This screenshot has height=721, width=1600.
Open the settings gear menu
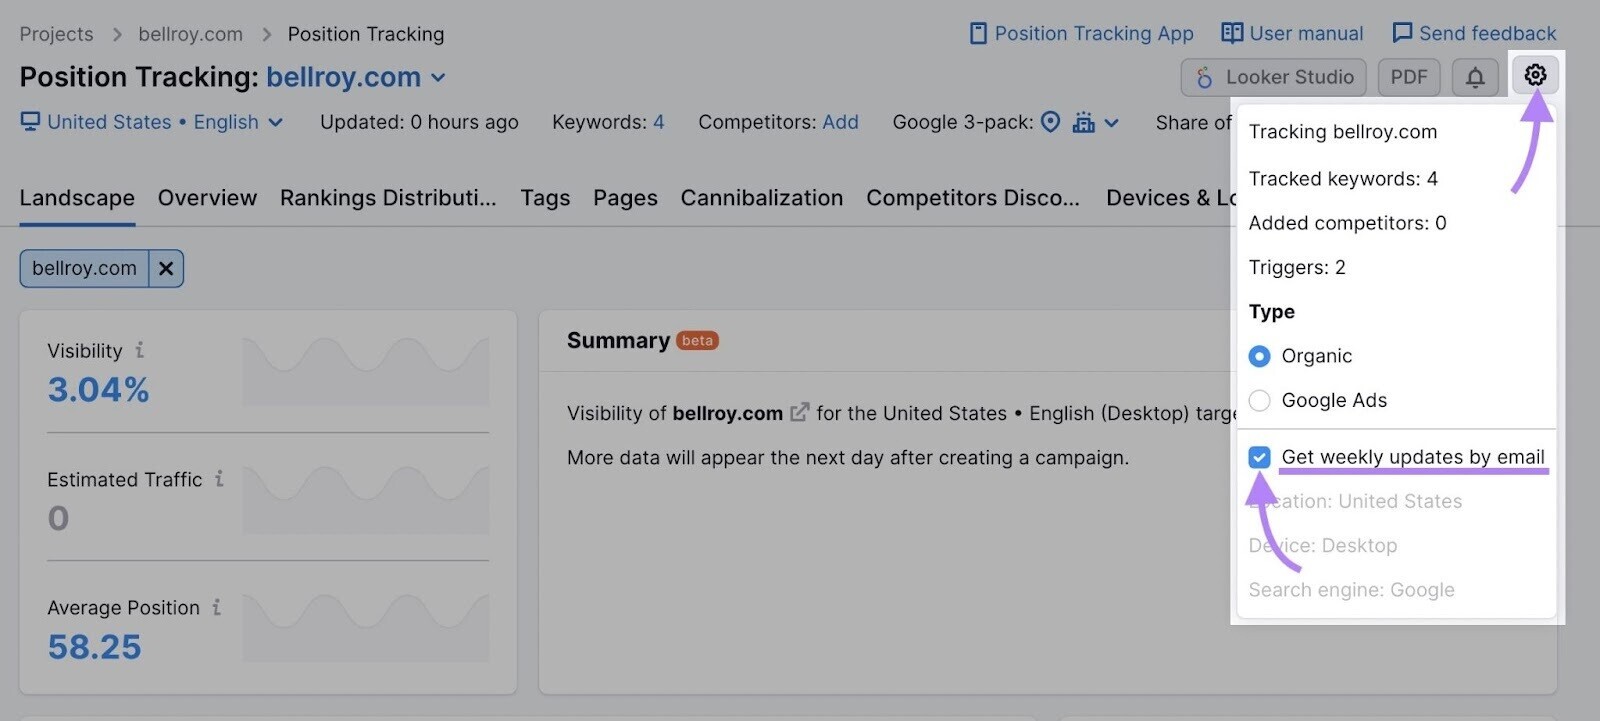pyautogui.click(x=1536, y=75)
